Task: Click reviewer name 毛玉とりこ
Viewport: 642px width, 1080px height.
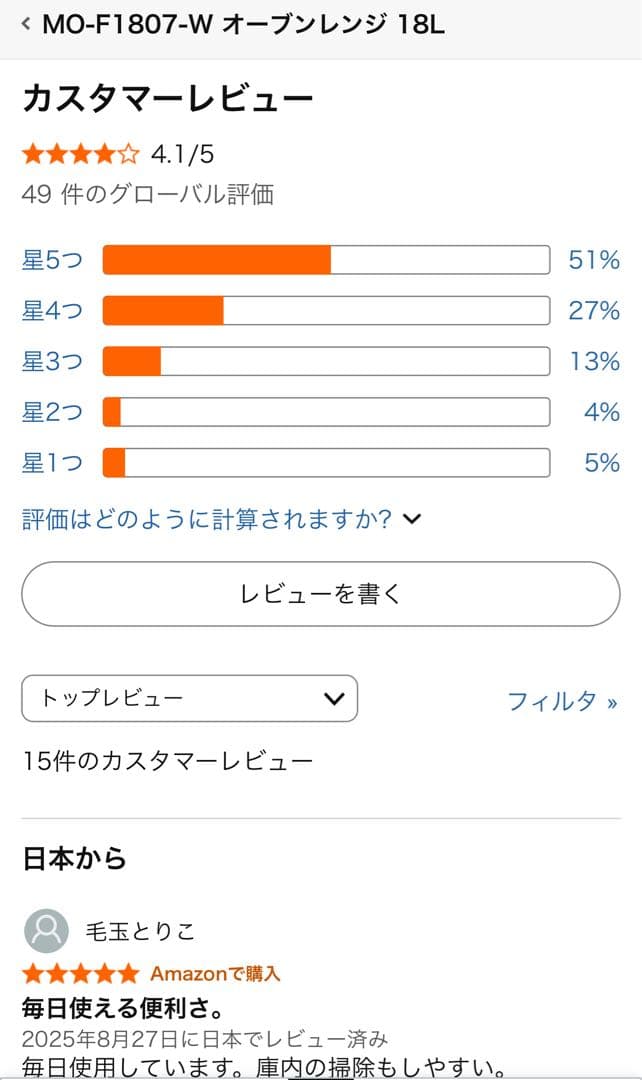Action: tap(140, 932)
